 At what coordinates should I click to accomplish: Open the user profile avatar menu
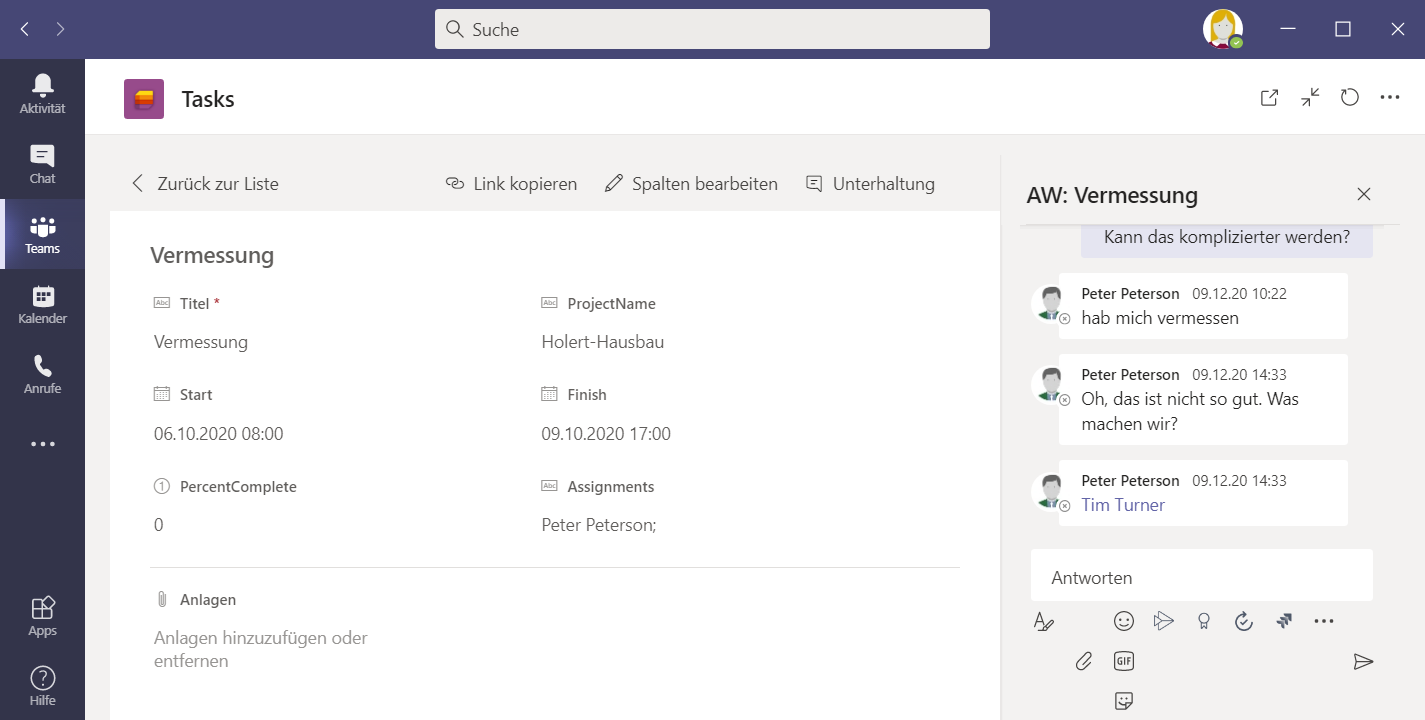click(x=1222, y=29)
